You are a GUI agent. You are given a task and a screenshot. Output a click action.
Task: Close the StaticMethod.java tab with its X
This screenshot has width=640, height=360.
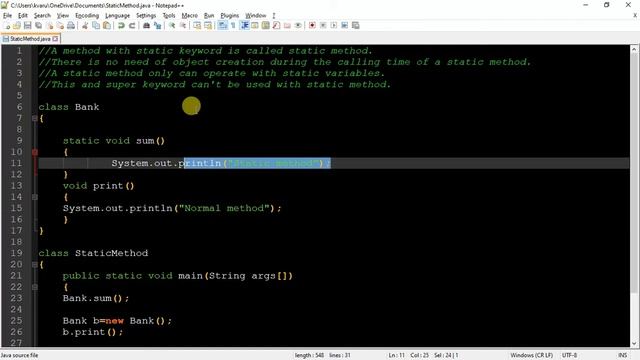coord(56,39)
